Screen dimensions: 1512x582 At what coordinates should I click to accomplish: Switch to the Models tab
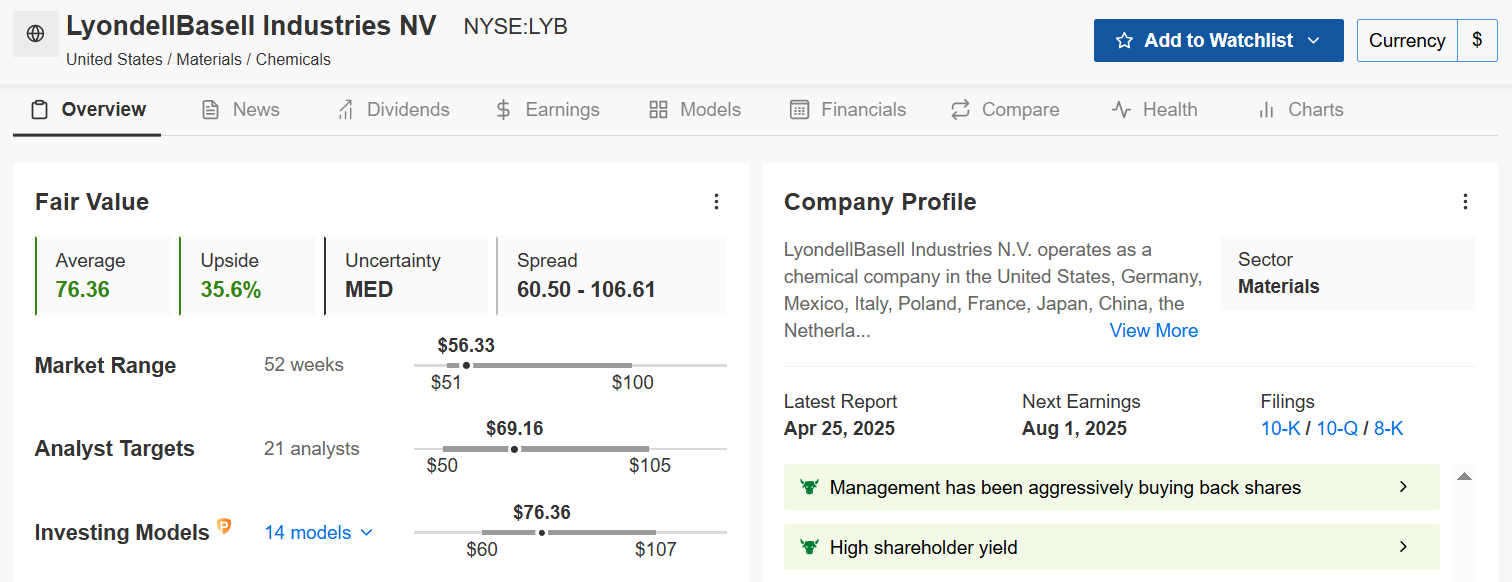(x=695, y=110)
